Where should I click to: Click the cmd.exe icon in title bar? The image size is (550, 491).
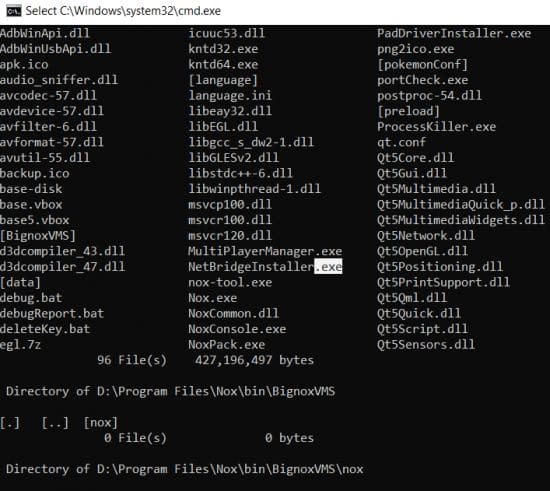(14, 11)
